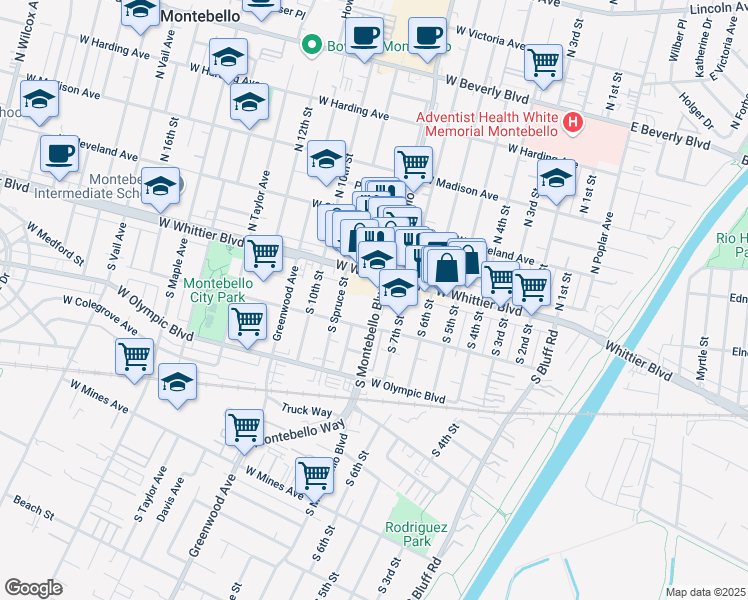Click the shopping cart marker on W Beverly Blvd near N 3rd St
The height and width of the screenshot is (600, 748).
[543, 67]
